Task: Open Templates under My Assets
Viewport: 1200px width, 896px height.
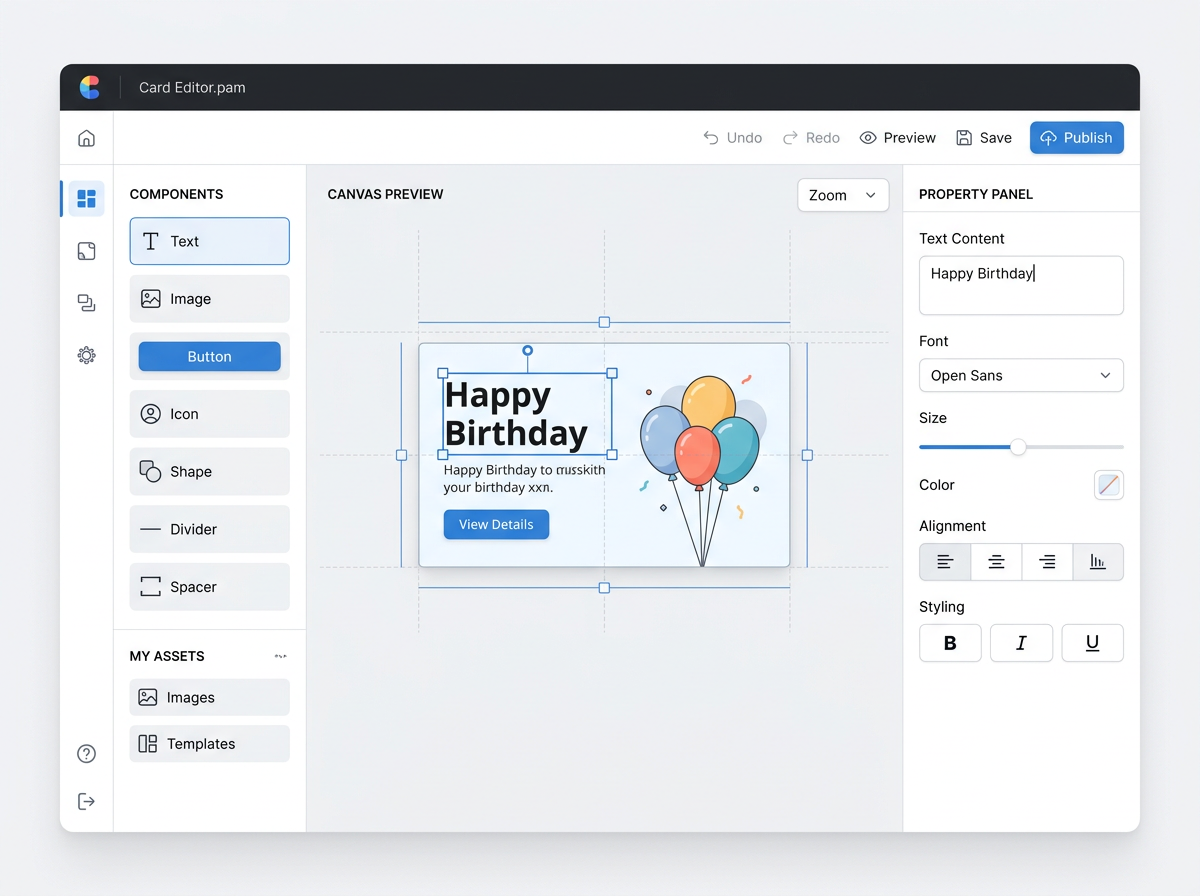Action: (210, 744)
